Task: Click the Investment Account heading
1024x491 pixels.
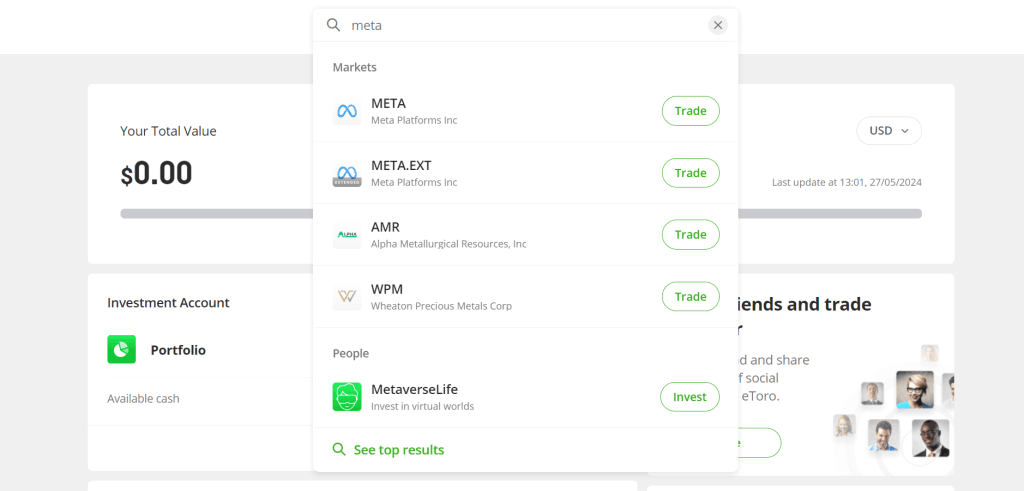Action: 168,303
